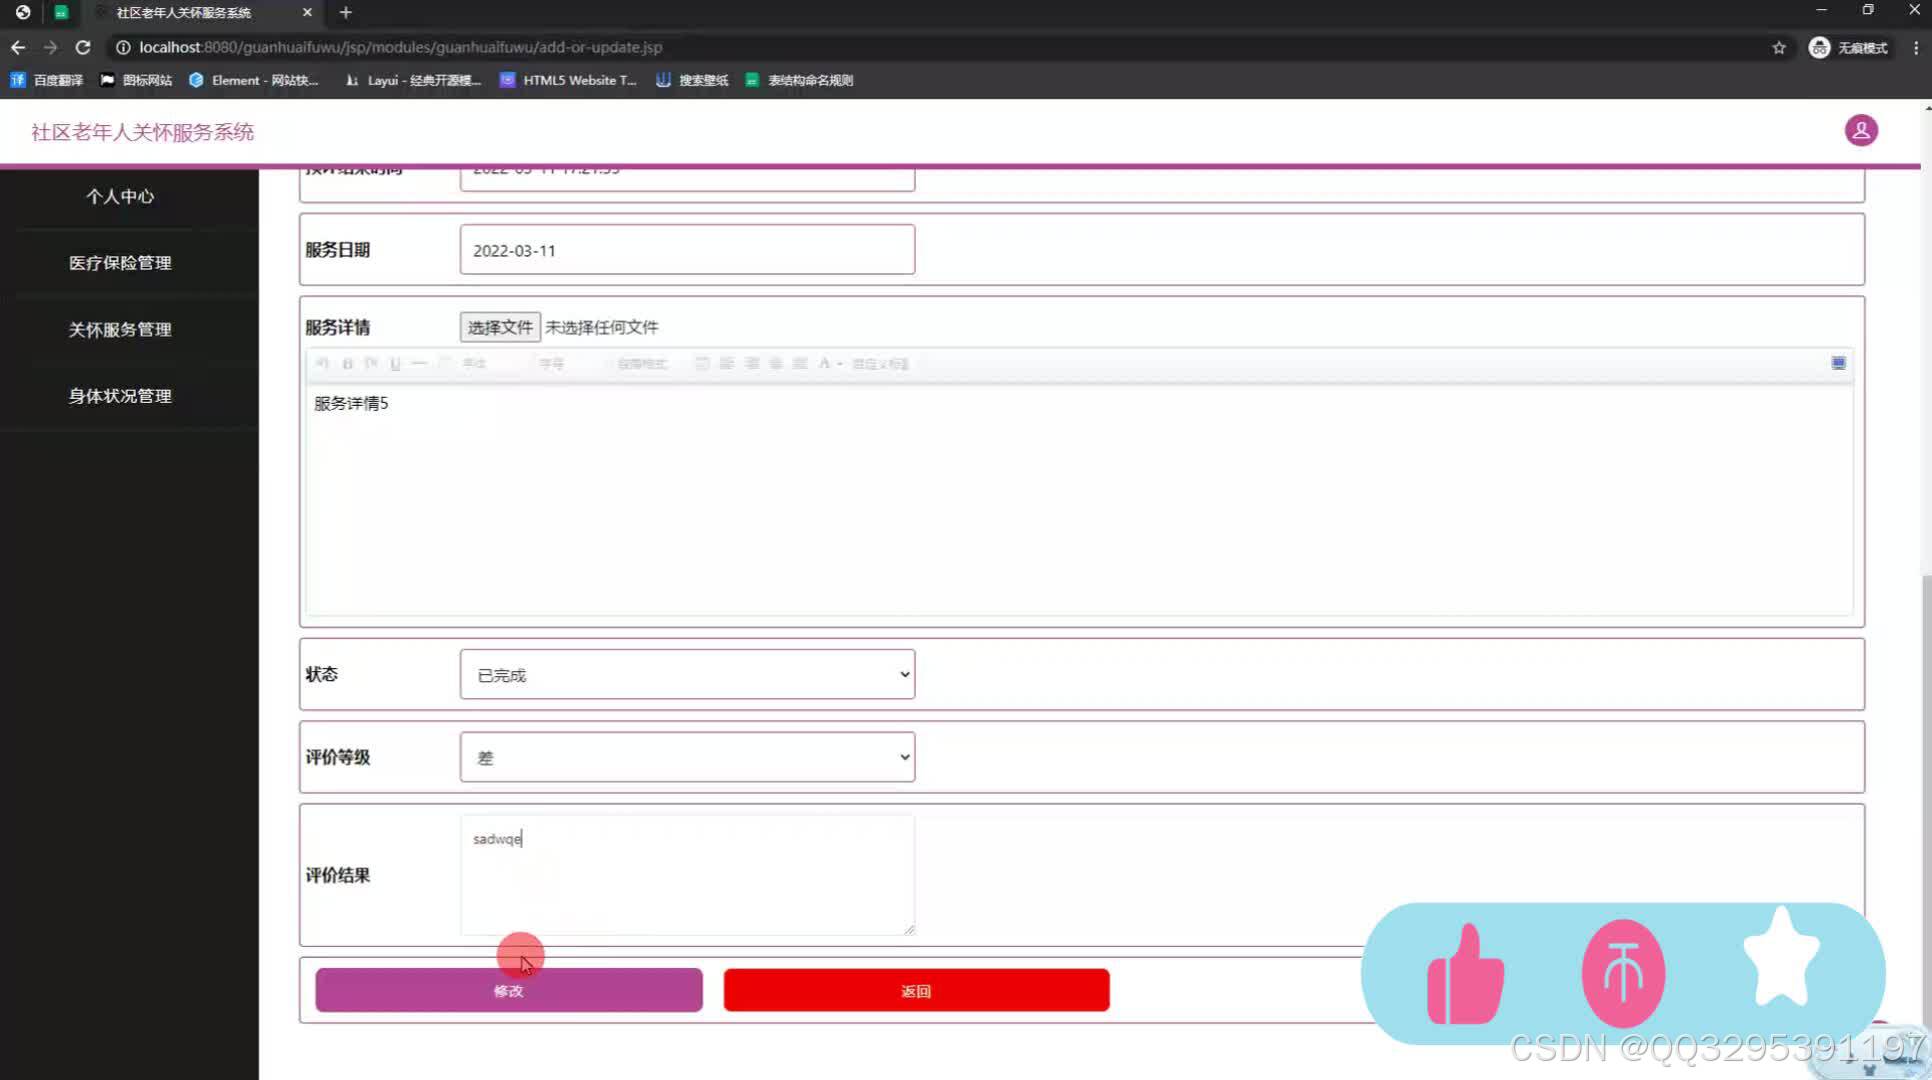Image resolution: width=1932 pixels, height=1080 pixels.
Task: Toggle bold in the rich text editor
Action: click(347, 364)
